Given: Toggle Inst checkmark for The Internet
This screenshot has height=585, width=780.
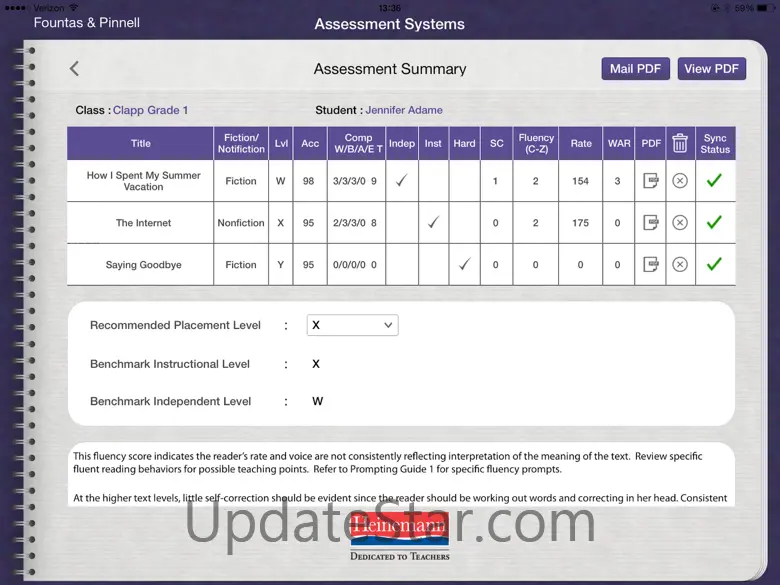Looking at the screenshot, I should 433,222.
